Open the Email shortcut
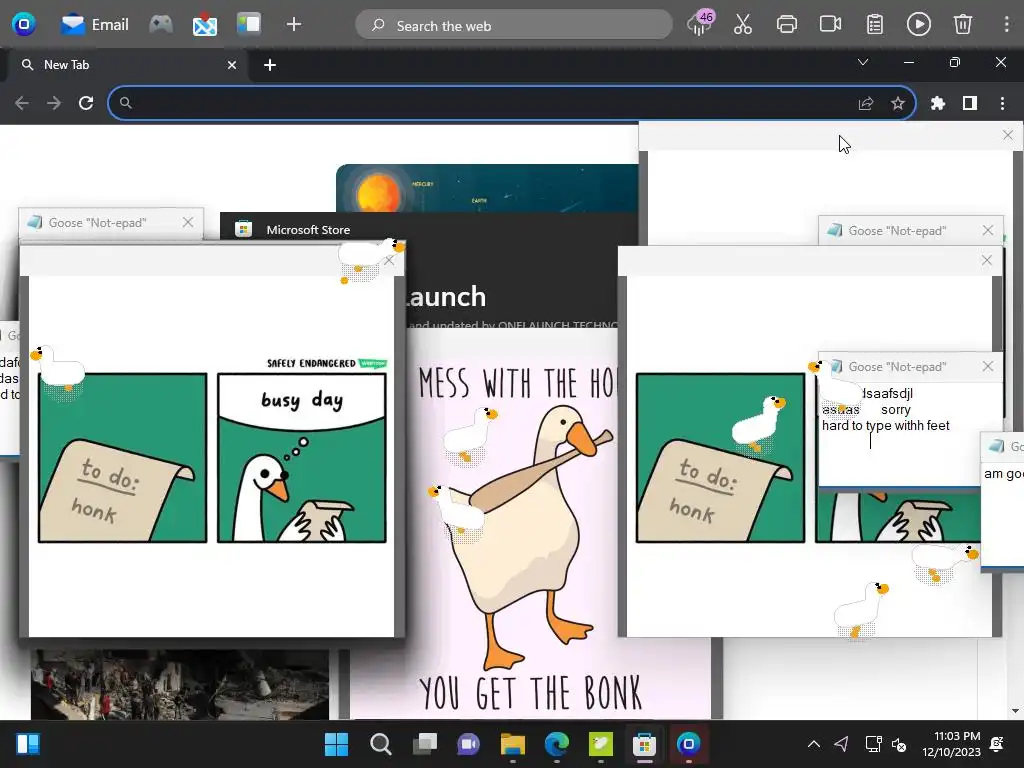This screenshot has height=768, width=1024. [x=95, y=25]
